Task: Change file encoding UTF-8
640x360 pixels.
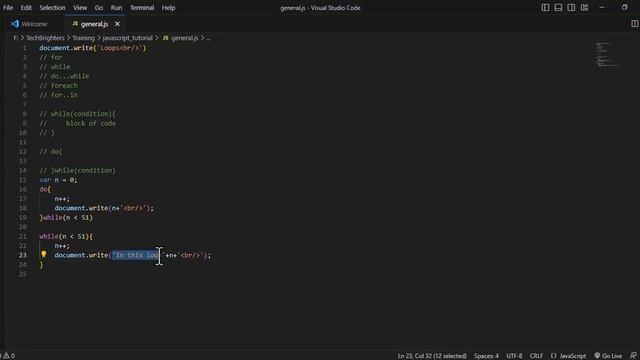Action: click(x=514, y=356)
